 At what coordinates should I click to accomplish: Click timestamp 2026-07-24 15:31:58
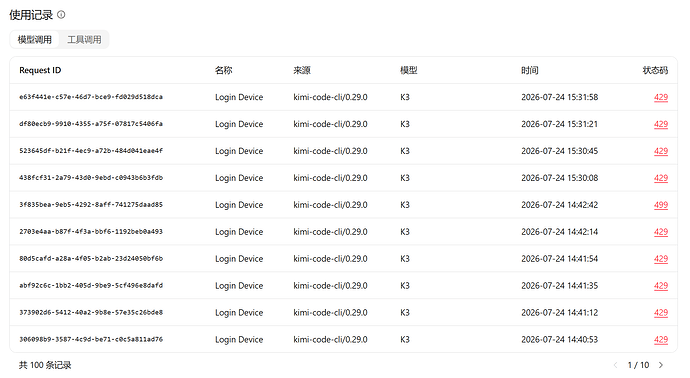coord(560,97)
